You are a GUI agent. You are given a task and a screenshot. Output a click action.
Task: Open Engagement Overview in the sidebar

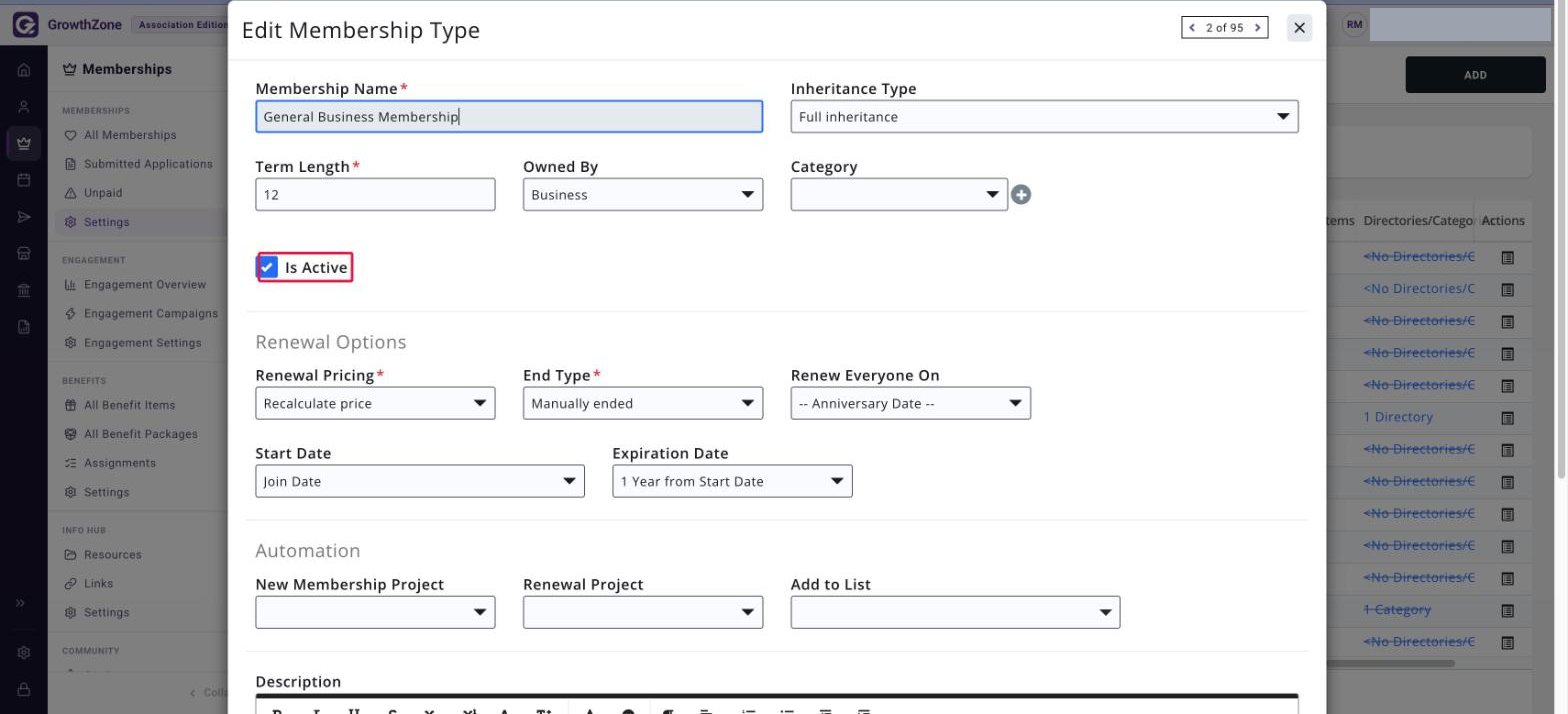tap(145, 285)
